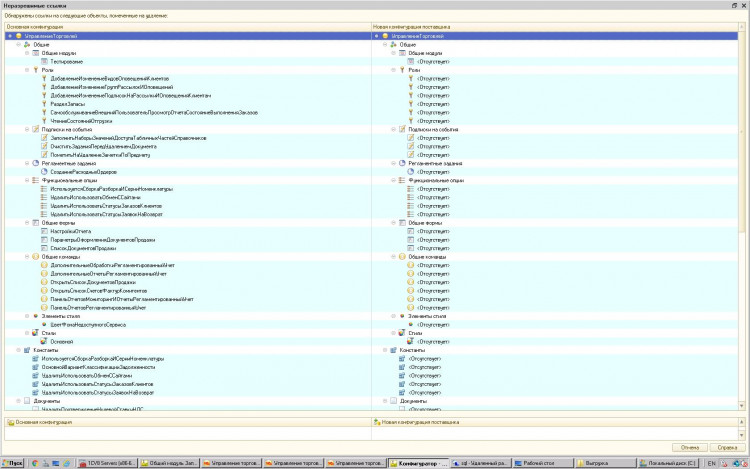
Task: Click the bottom panel scrollbar up arrow
Action: point(742,422)
